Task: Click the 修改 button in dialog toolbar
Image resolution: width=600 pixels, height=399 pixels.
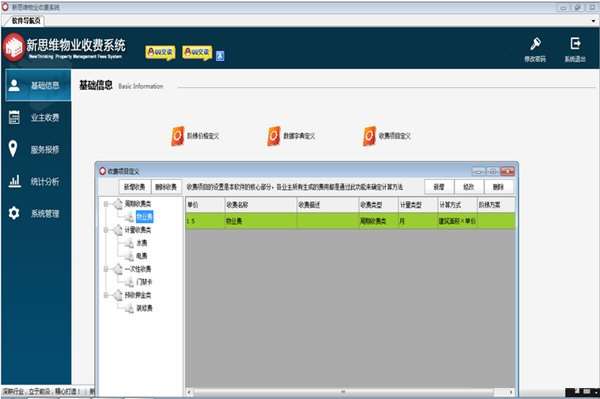Action: click(469, 187)
